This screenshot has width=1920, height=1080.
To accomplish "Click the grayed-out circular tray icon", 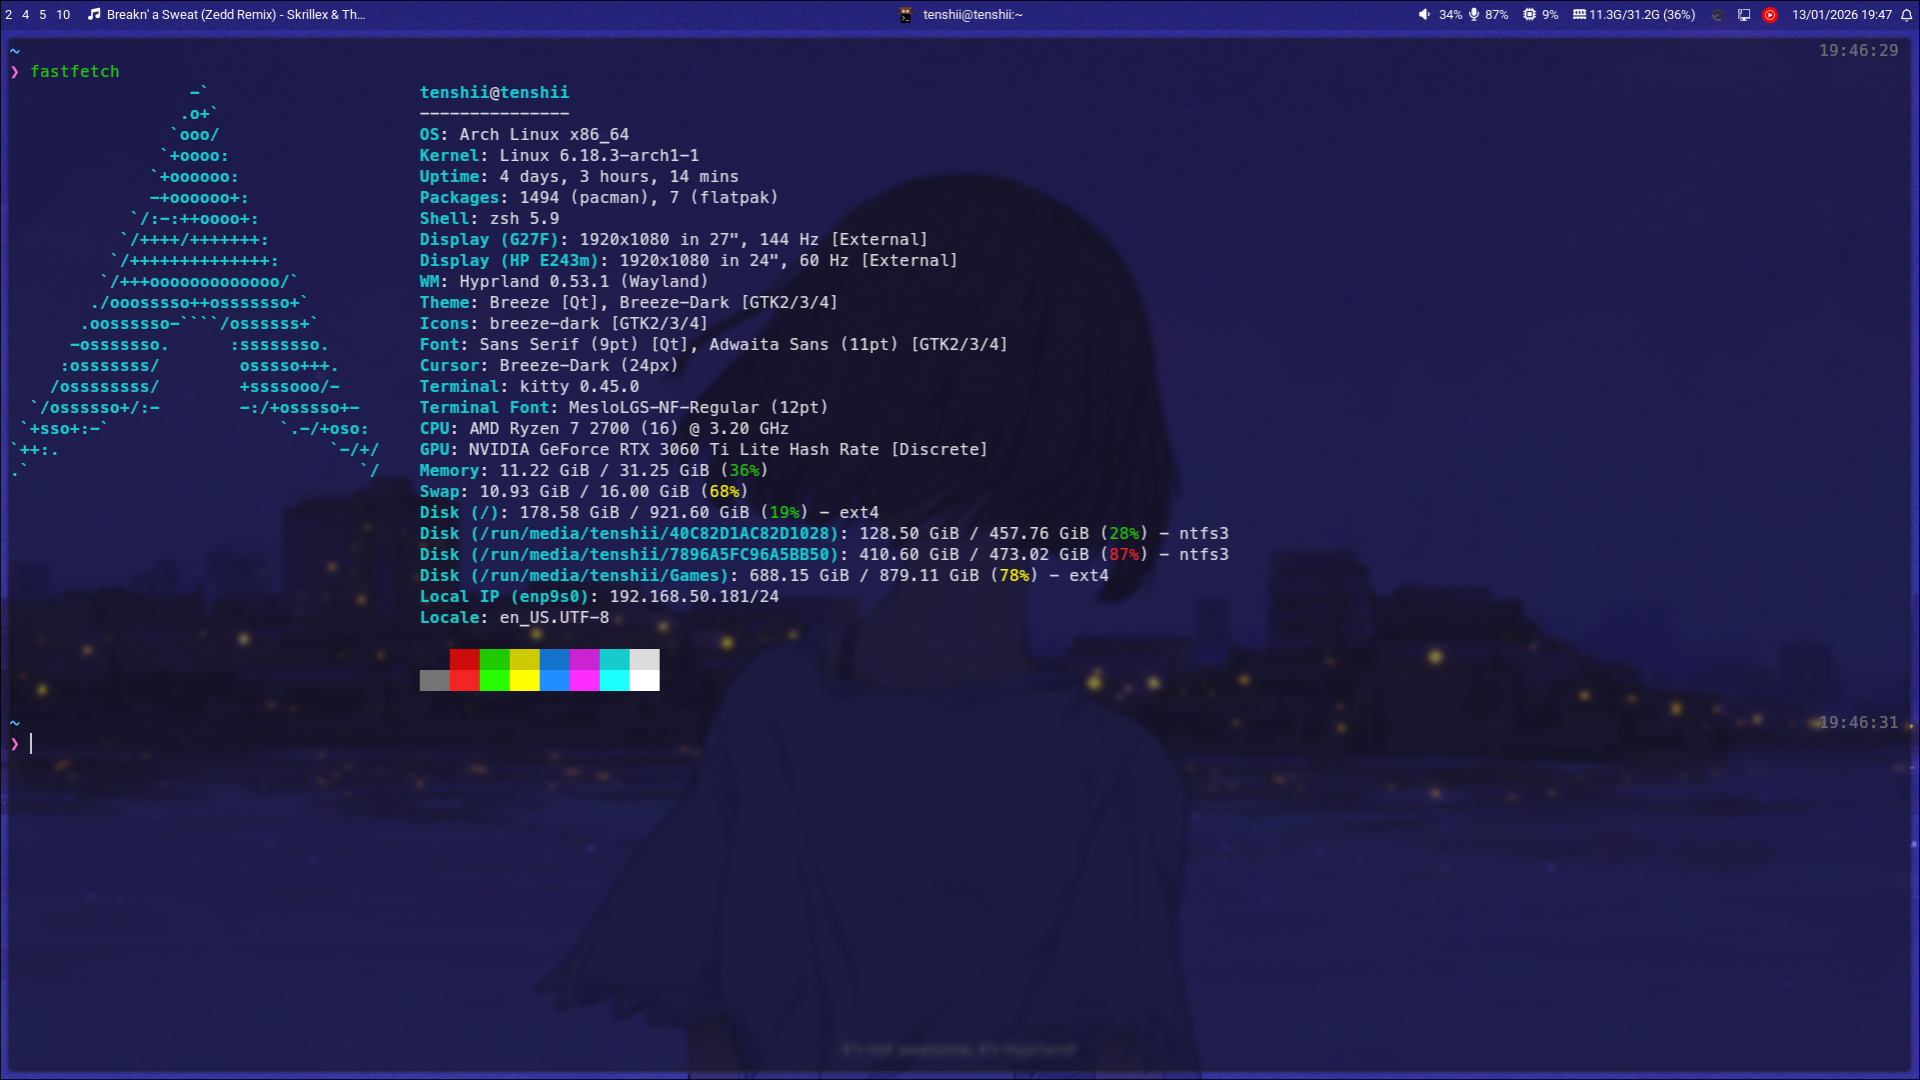I will click(1719, 15).
